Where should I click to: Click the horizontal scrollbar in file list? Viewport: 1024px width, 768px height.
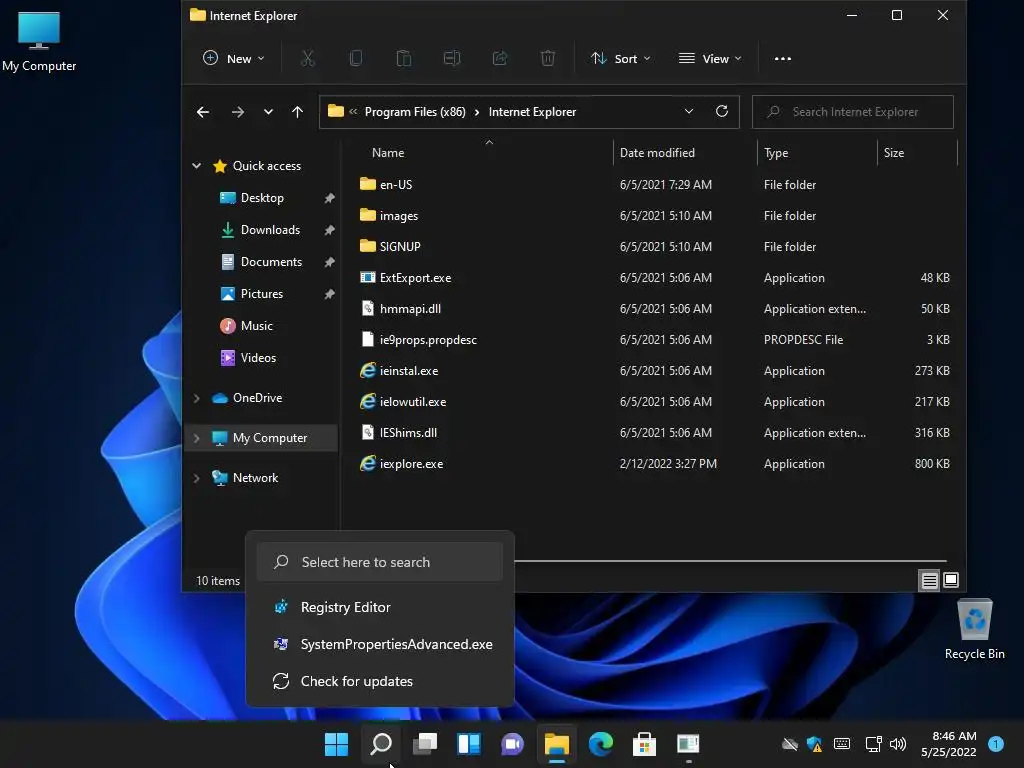[x=730, y=560]
